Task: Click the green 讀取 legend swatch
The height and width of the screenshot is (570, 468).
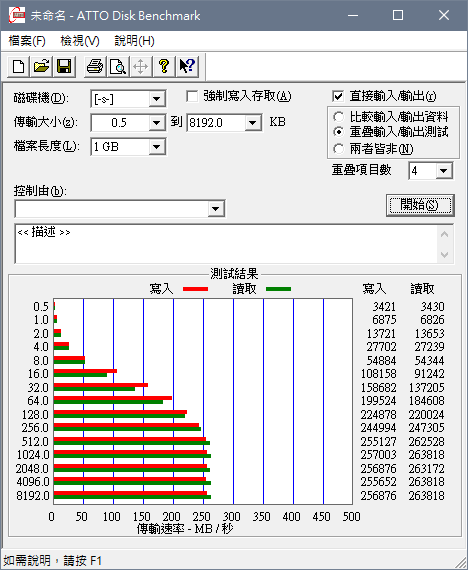Action: 279,289
